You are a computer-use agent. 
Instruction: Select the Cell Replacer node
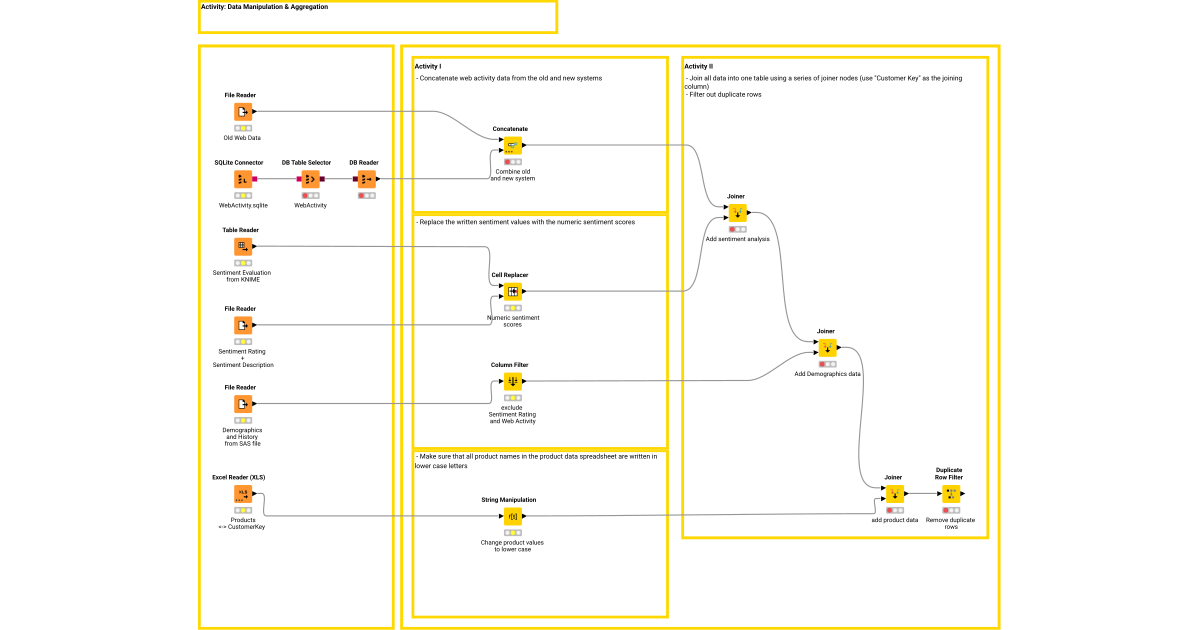coord(512,291)
